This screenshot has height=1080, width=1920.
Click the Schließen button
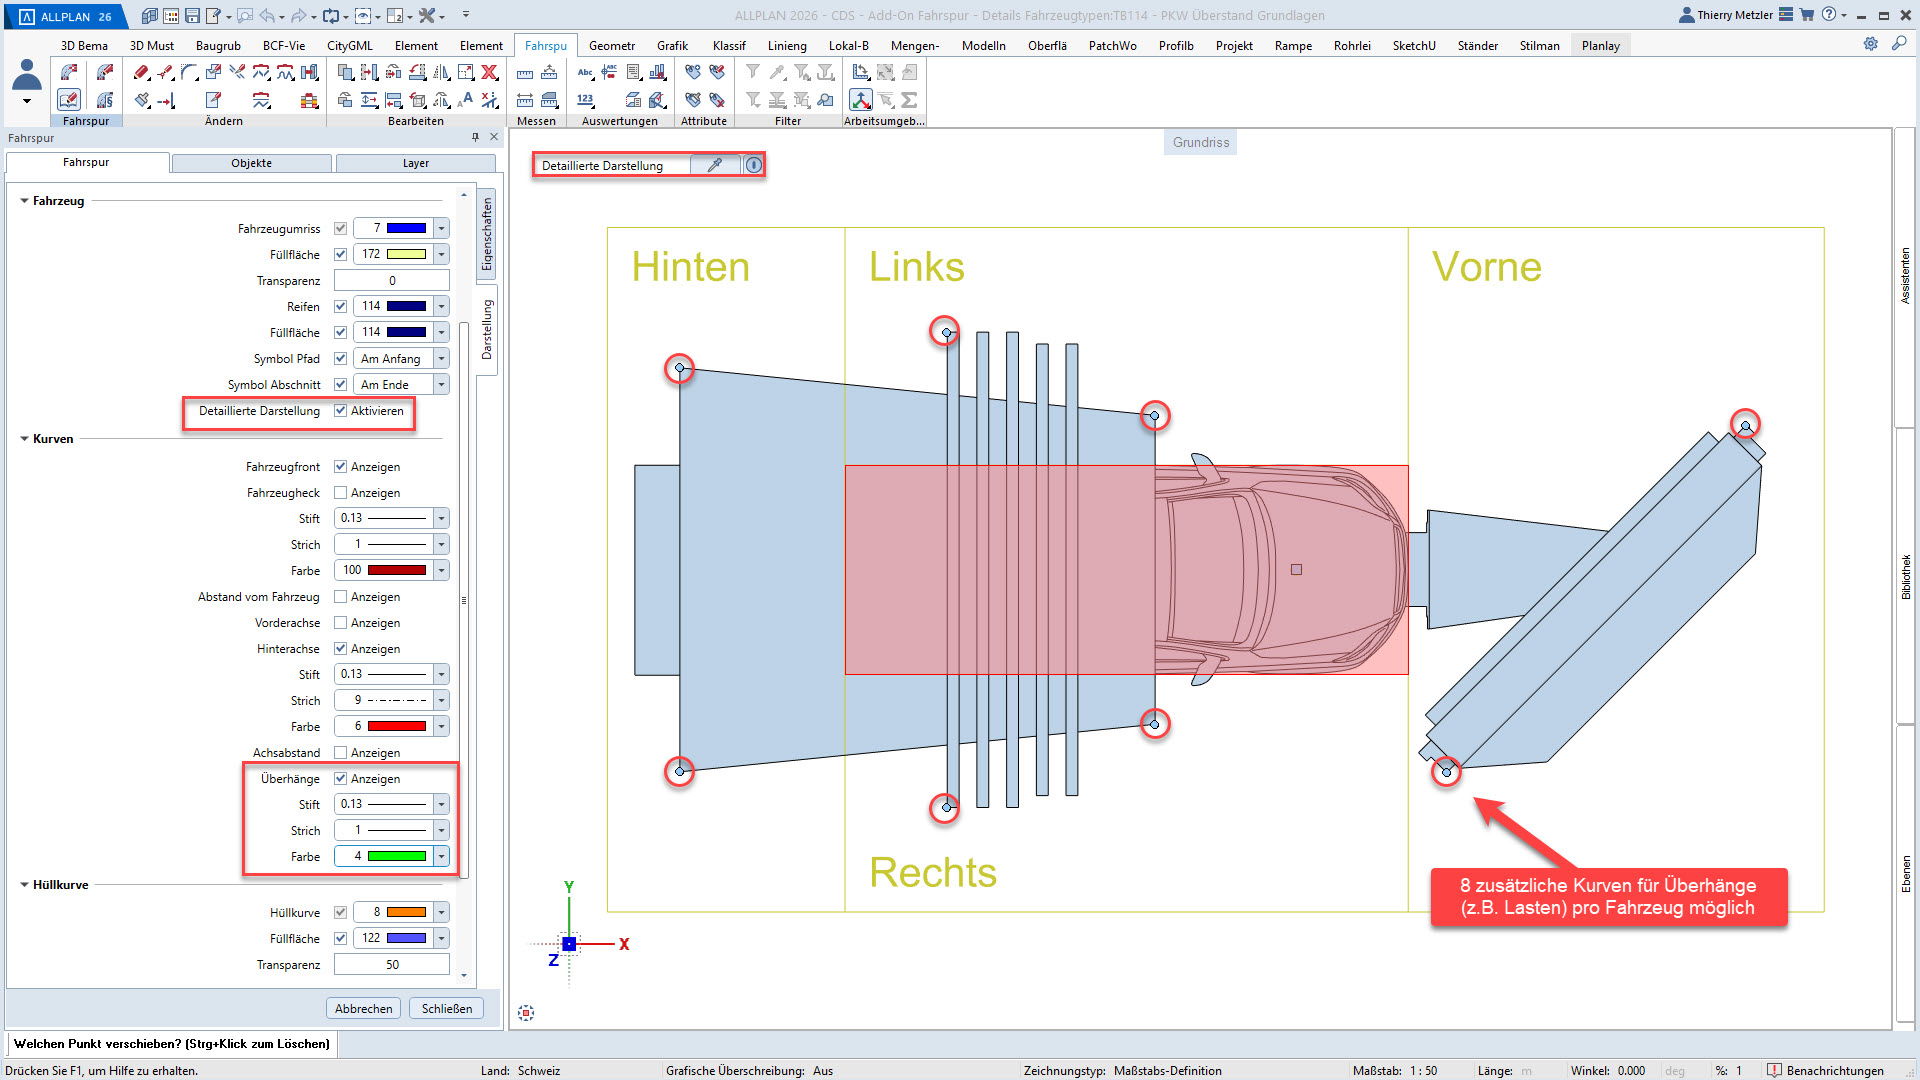[x=446, y=1008]
